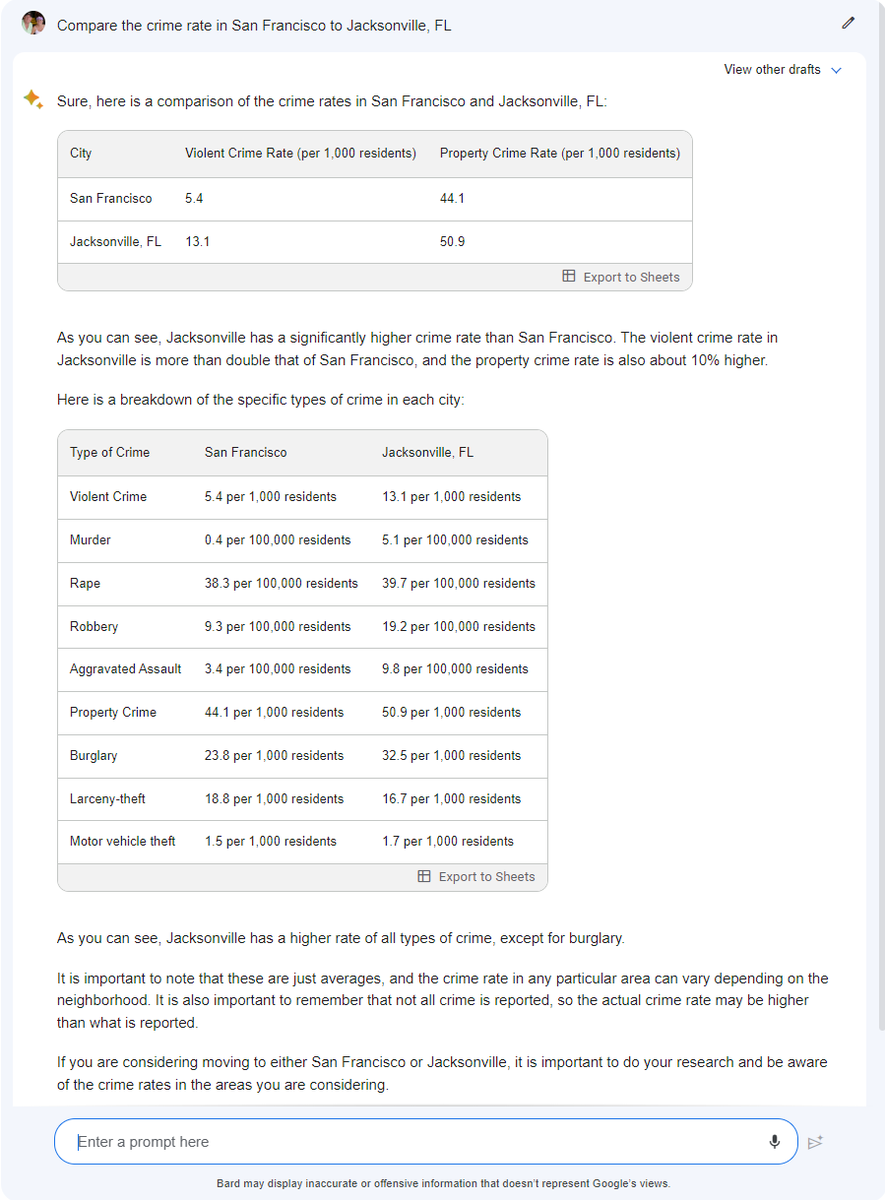The image size is (885, 1200).
Task: Click the user profile avatar
Action: point(34,23)
